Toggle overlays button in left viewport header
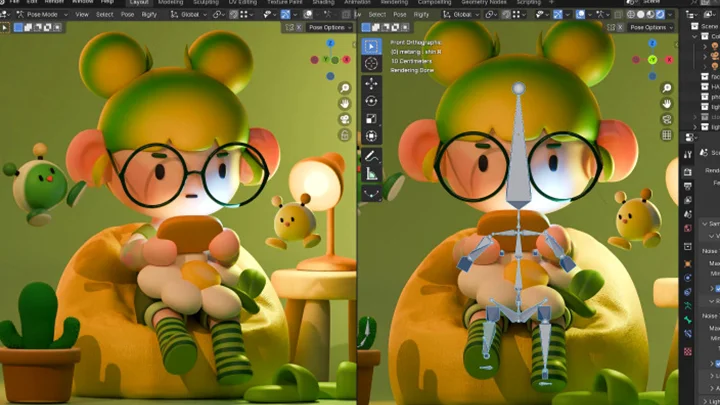The image size is (720, 405). [x=308, y=15]
